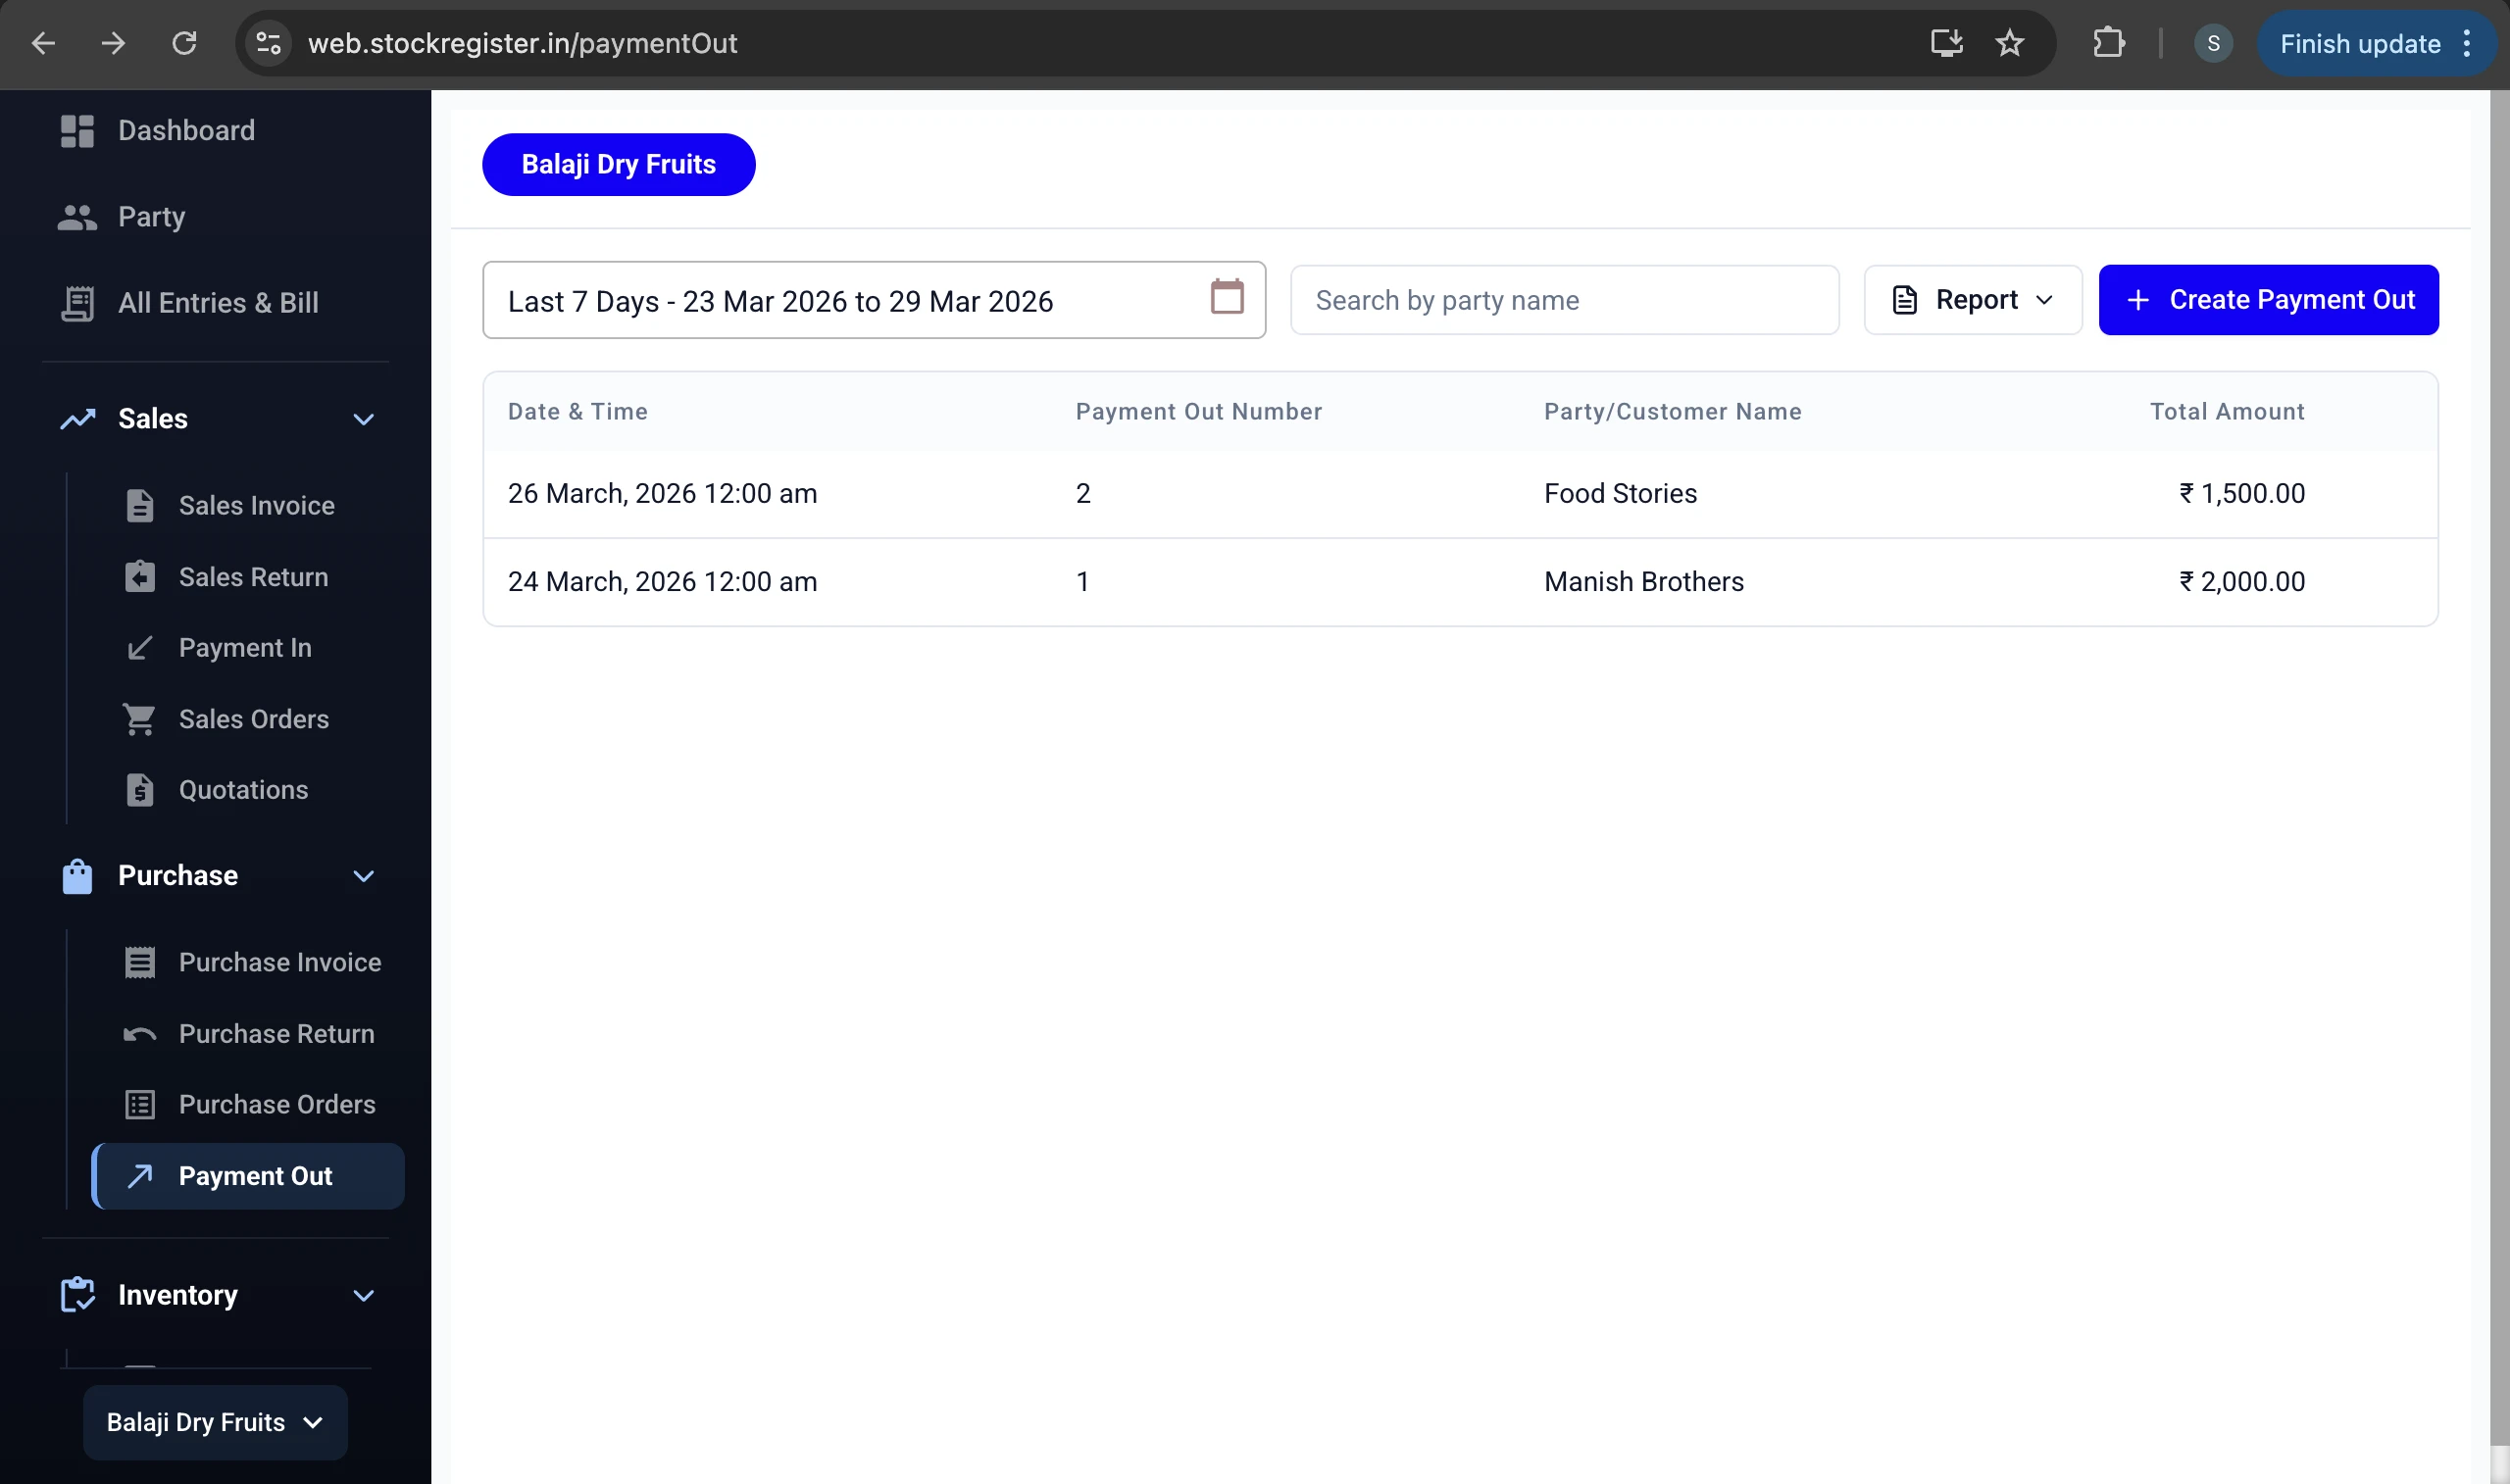
Task: Select the Party section icon
Action: coord(77,216)
